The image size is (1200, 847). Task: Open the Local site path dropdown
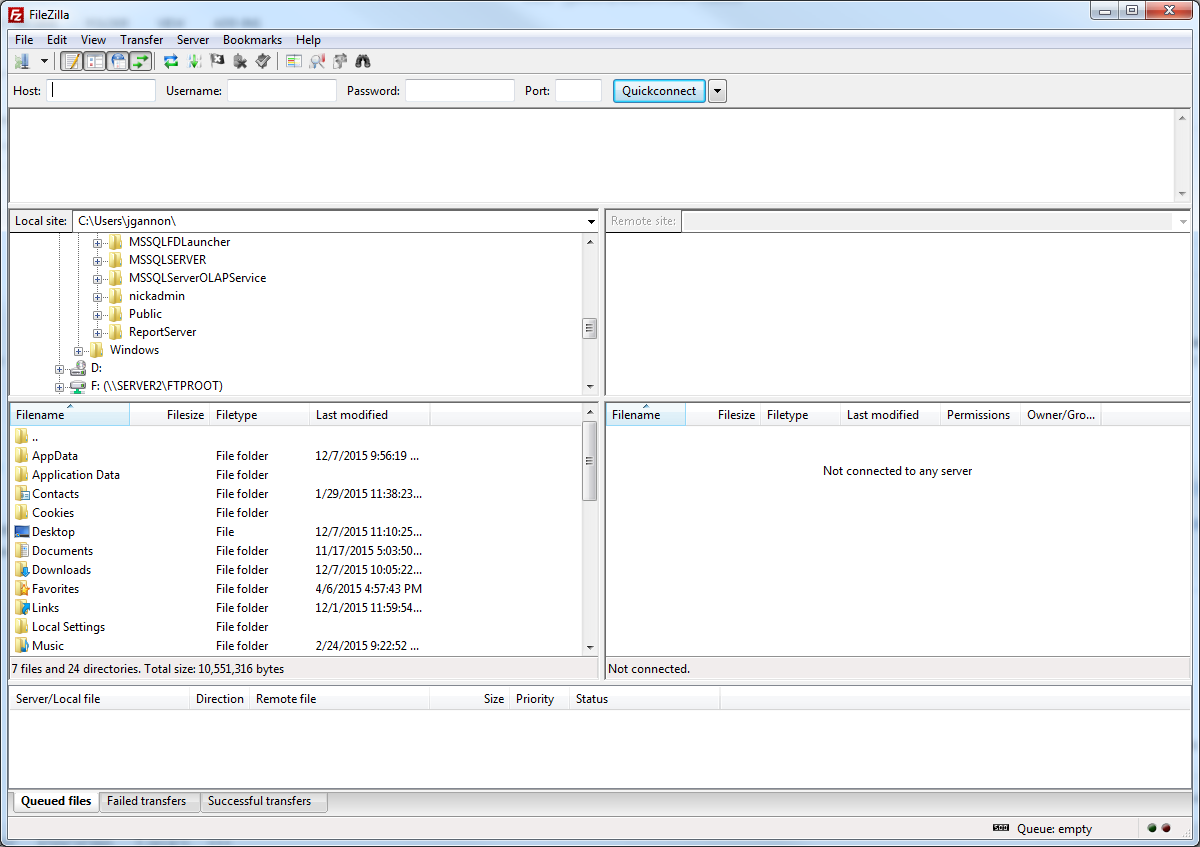pyautogui.click(x=590, y=221)
